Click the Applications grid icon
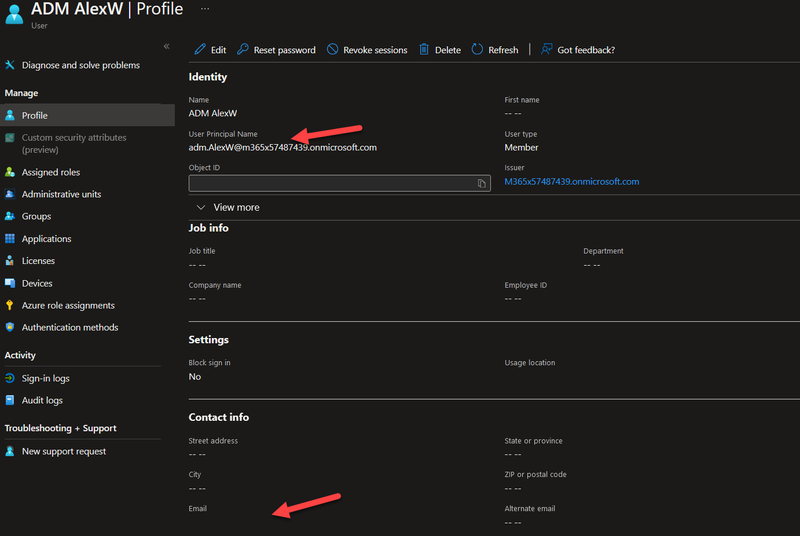Viewport: 800px width, 536px height. (10, 238)
